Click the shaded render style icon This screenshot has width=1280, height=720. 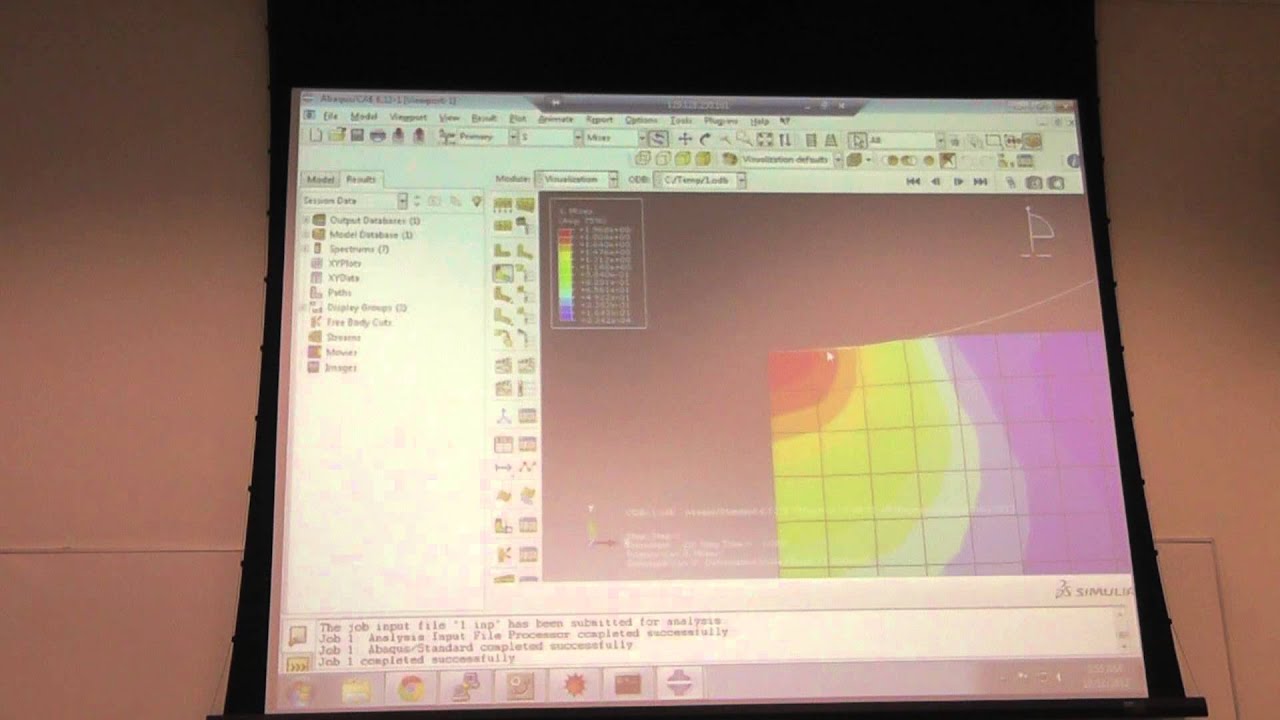pos(703,158)
